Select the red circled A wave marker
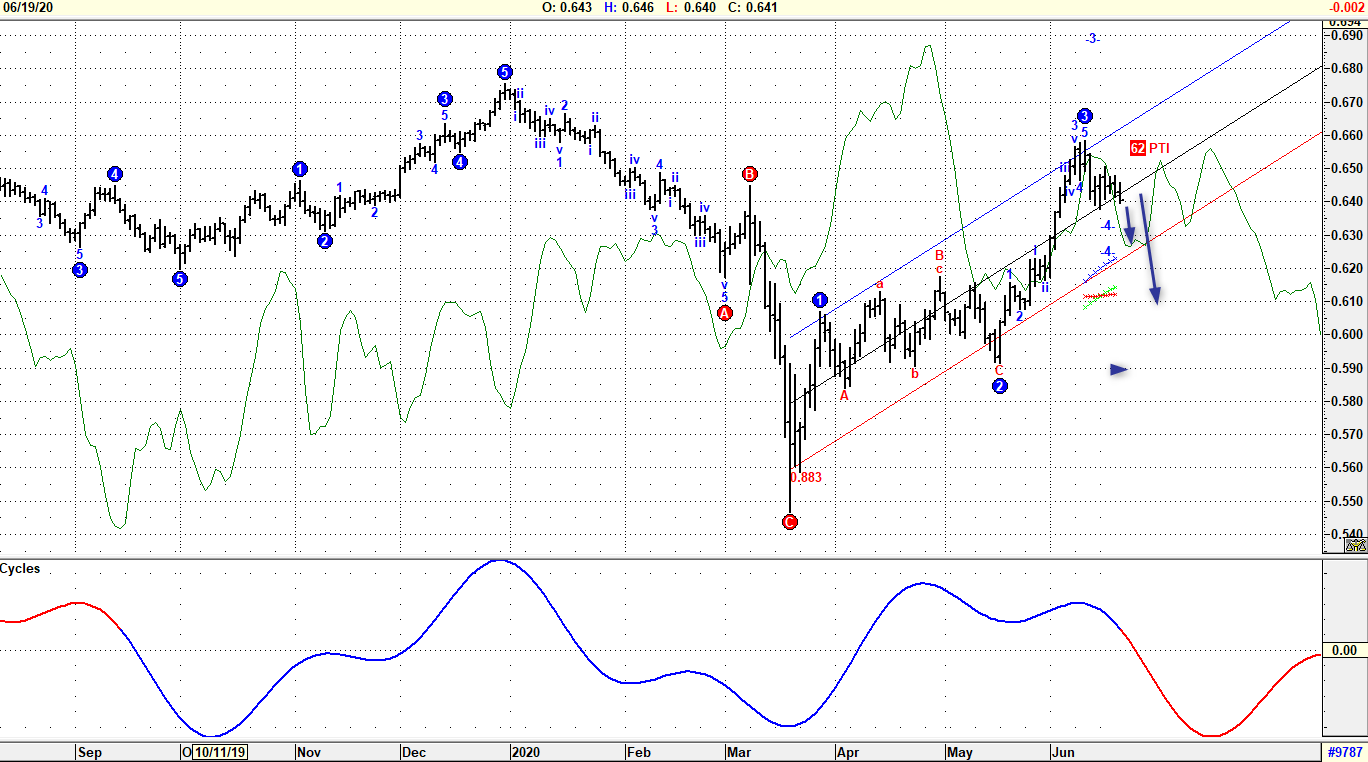 [x=726, y=313]
